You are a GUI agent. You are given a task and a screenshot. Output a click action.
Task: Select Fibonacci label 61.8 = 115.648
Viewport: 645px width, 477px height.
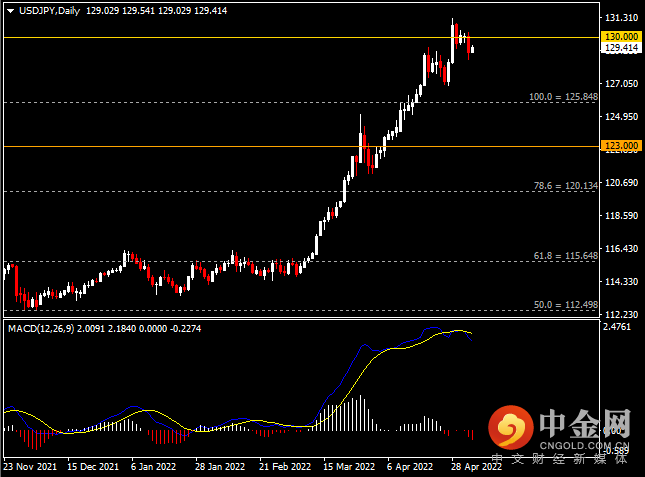(566, 256)
